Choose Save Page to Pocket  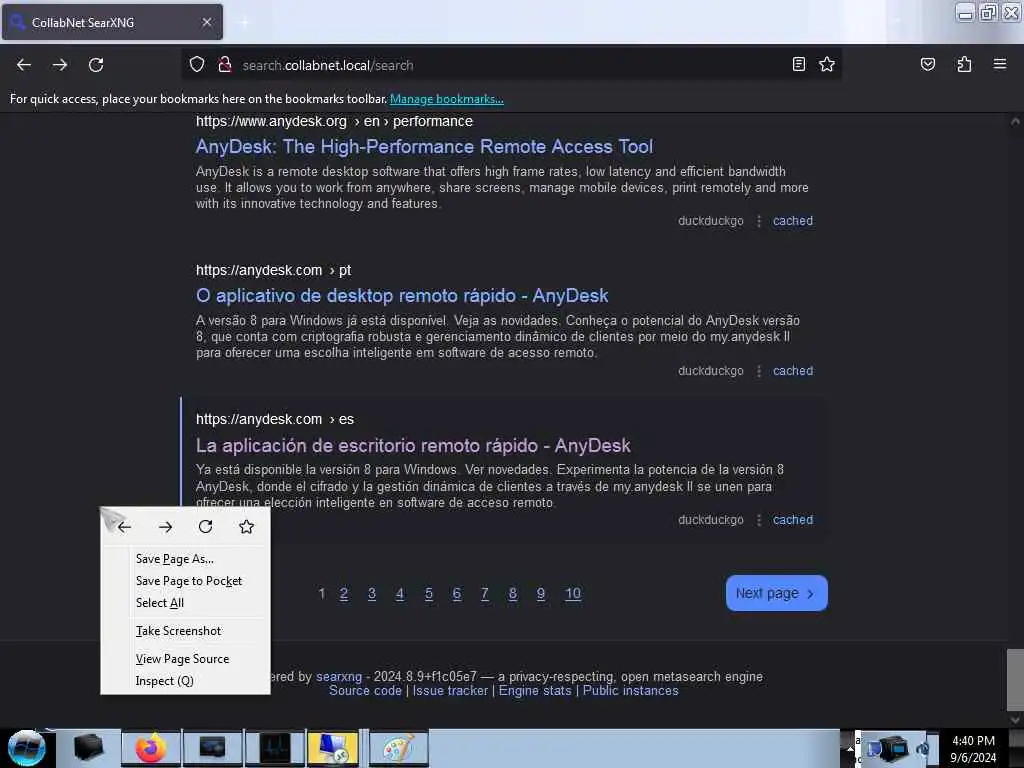pos(185,581)
